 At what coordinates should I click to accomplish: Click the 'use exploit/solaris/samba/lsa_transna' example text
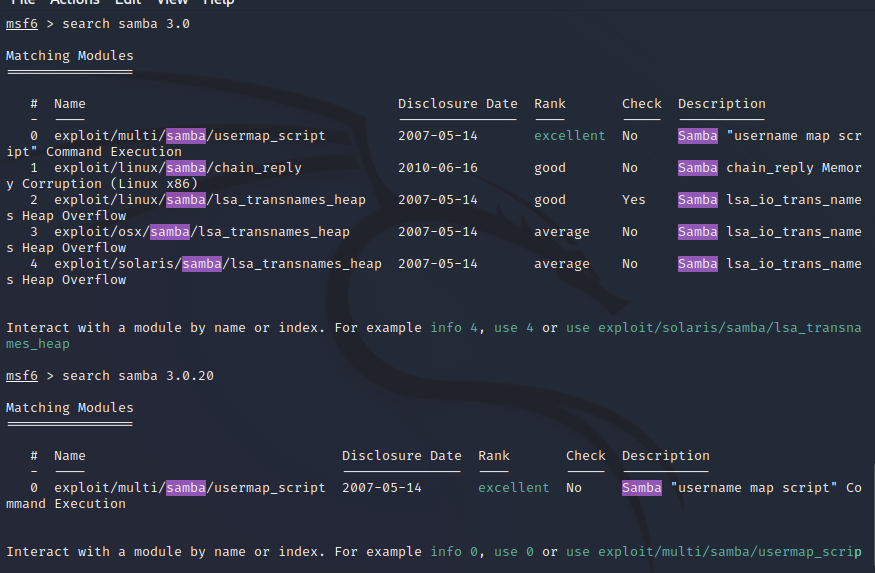coord(714,328)
